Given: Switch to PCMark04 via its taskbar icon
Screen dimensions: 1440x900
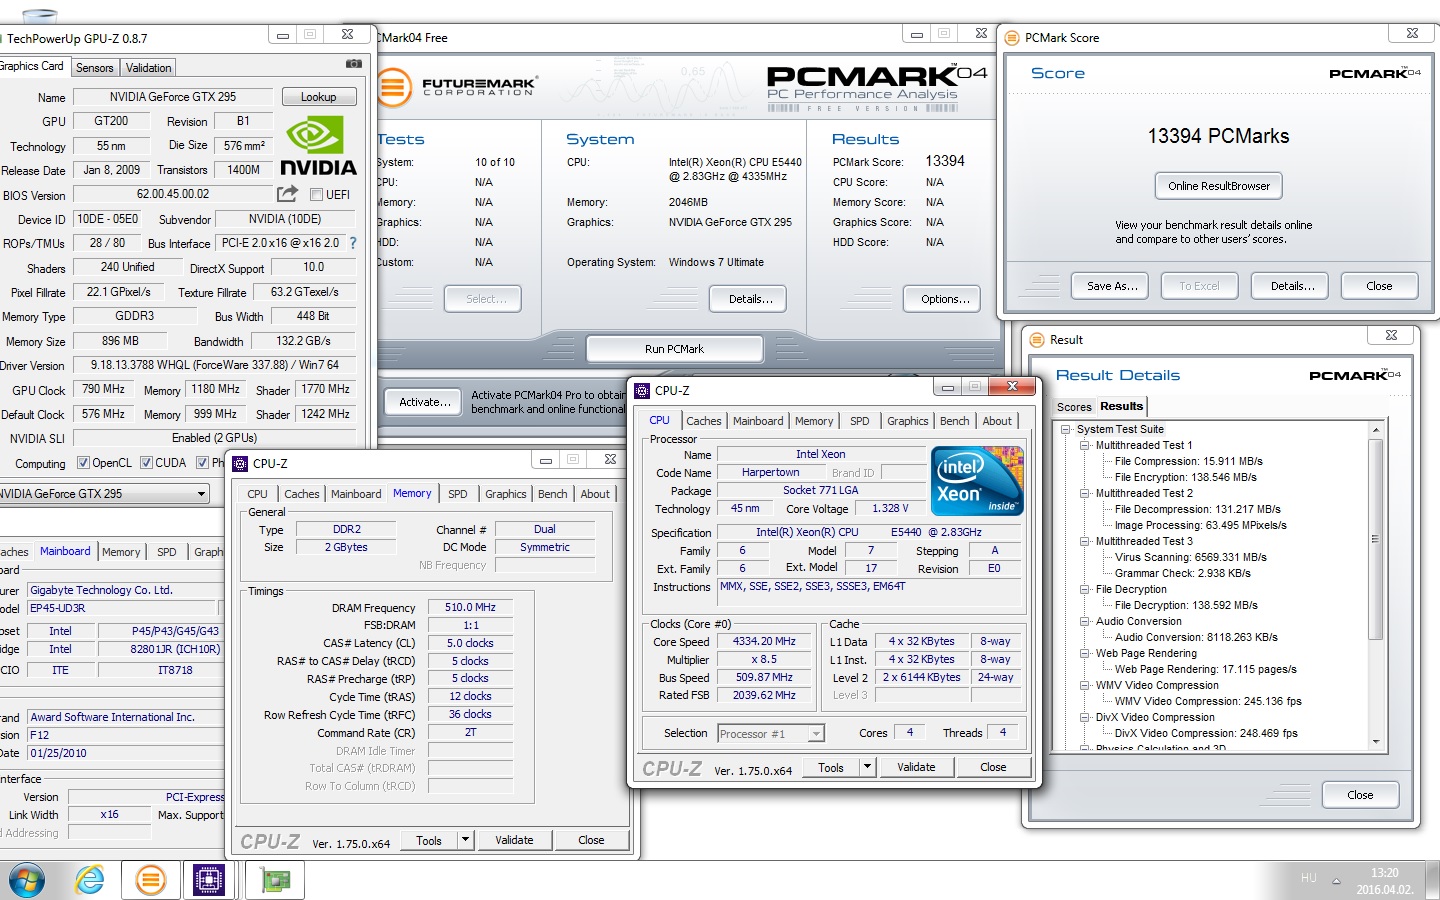Looking at the screenshot, I should pos(151,880).
